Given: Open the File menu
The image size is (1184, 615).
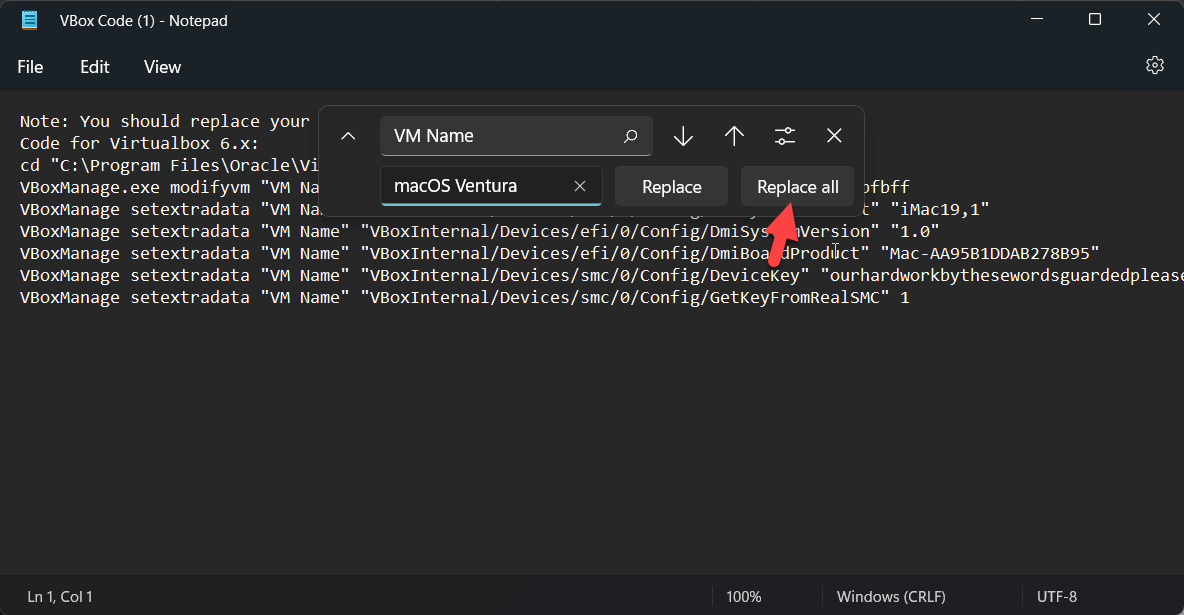Looking at the screenshot, I should (30, 67).
